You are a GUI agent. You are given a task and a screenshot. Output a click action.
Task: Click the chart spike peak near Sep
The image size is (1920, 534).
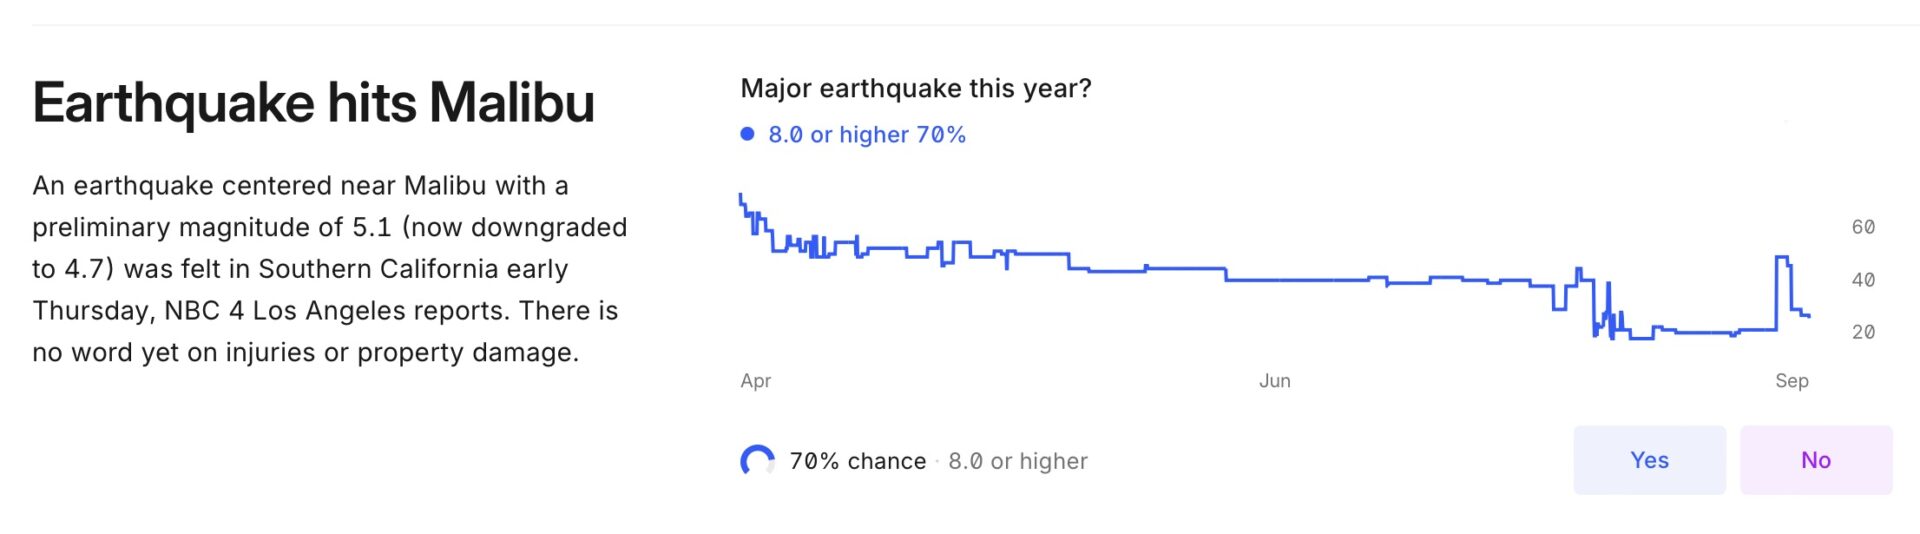tap(1782, 258)
